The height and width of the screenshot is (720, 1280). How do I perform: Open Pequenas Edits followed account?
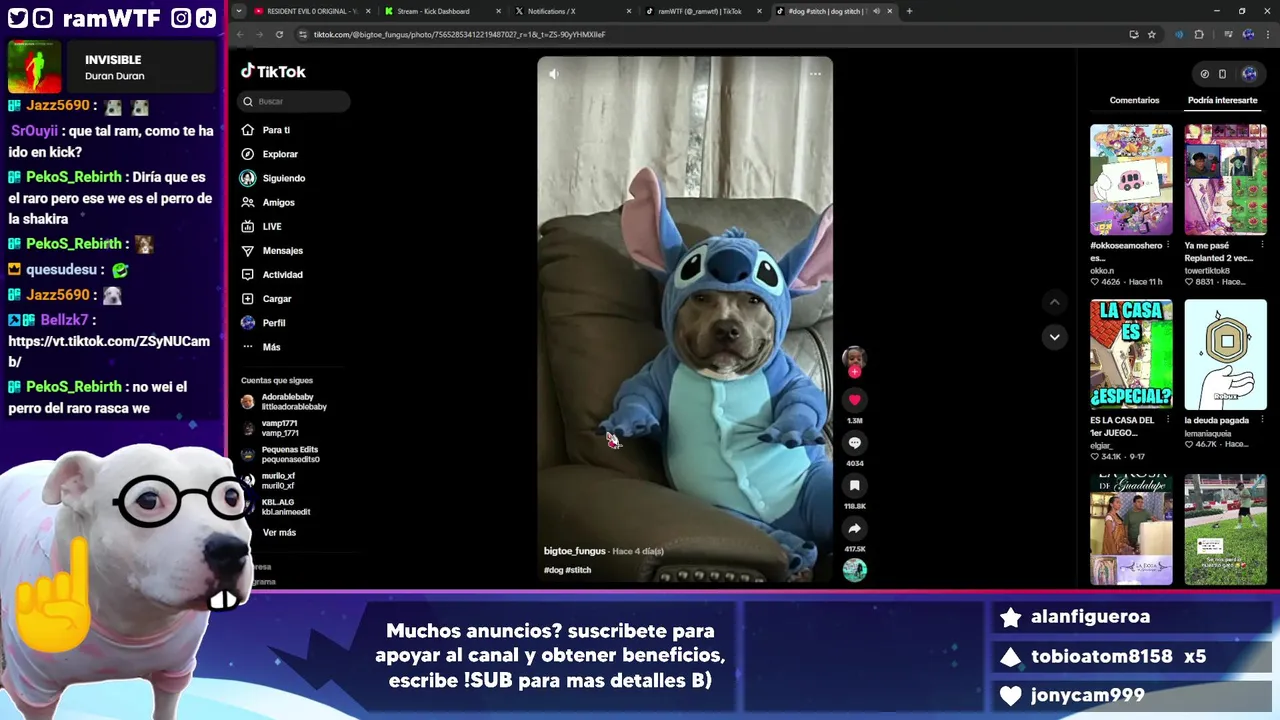point(280,454)
